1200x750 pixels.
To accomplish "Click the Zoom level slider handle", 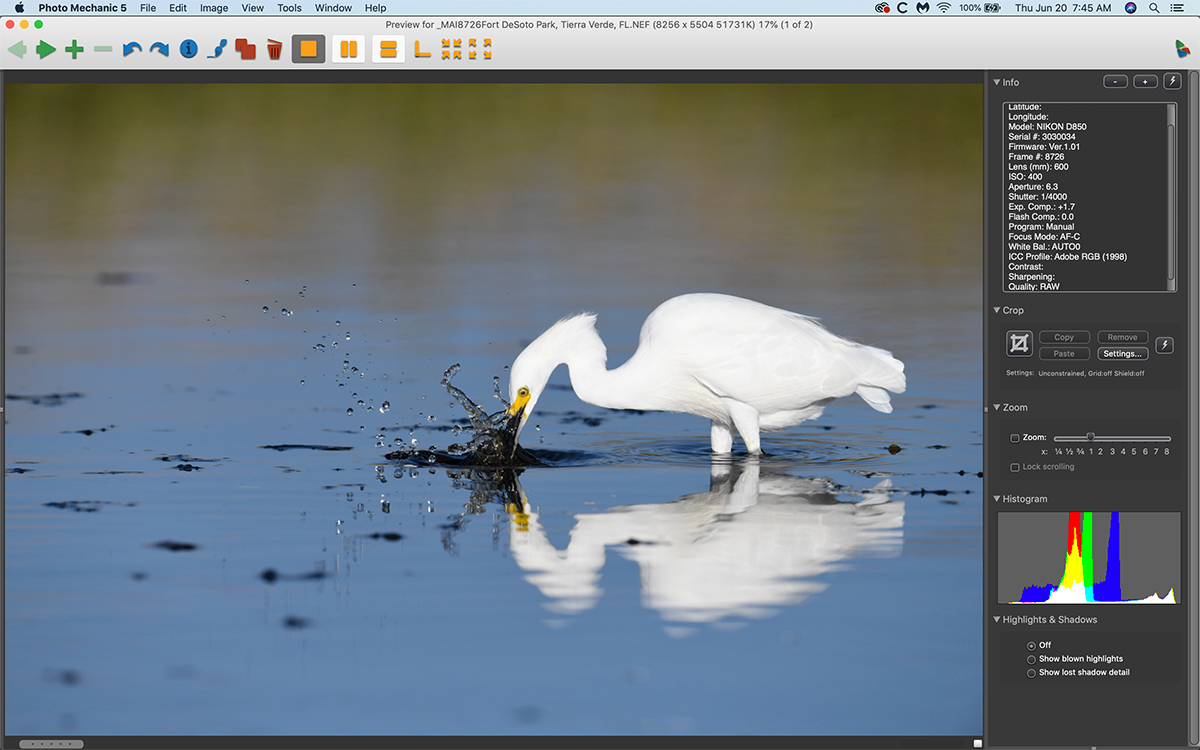I will coord(1091,437).
